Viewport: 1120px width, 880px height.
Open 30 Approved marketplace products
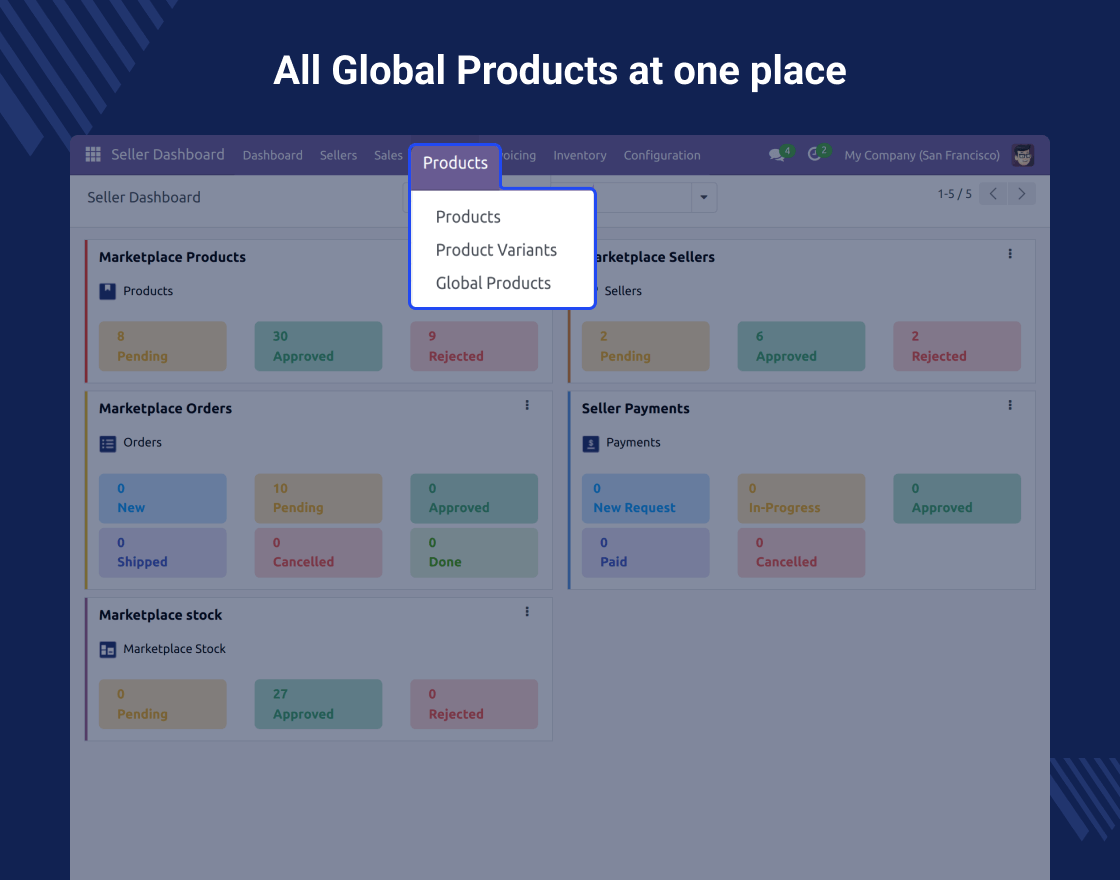click(319, 346)
